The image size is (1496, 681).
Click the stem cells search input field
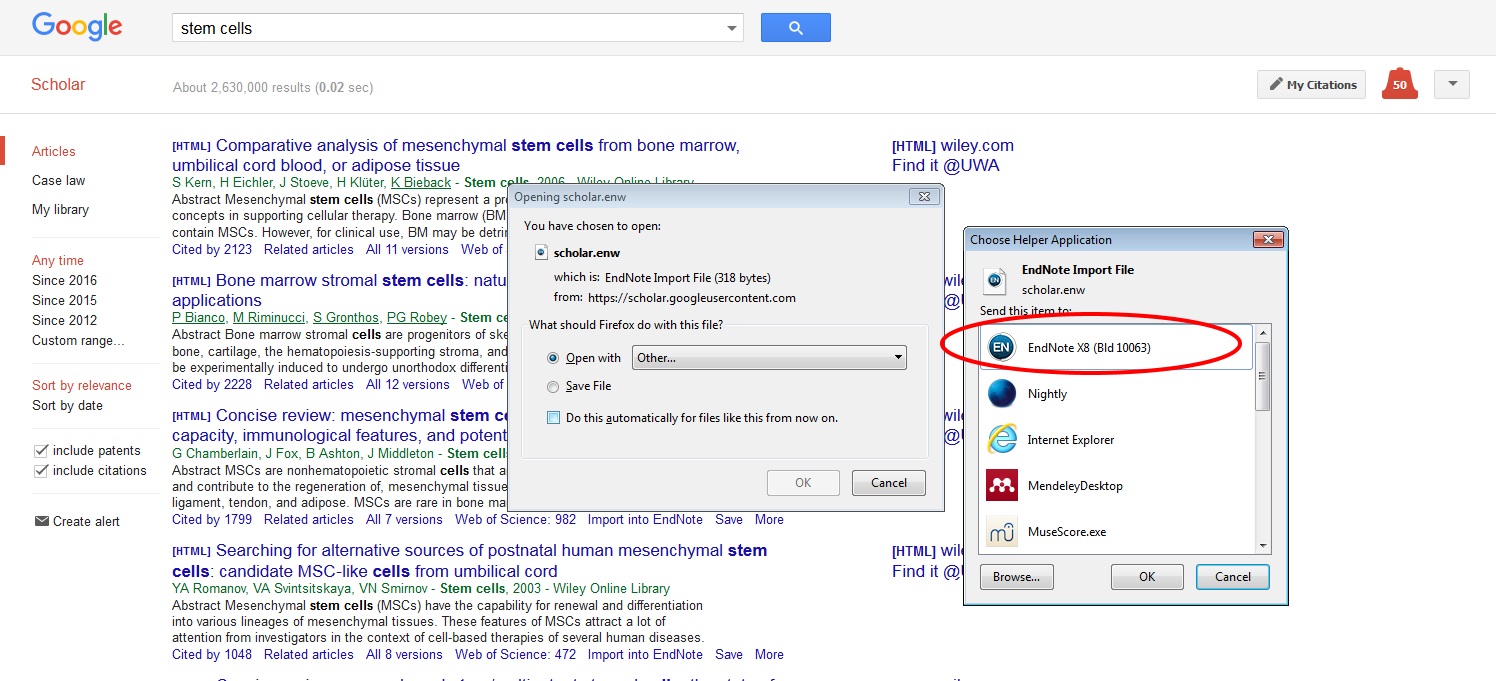tap(448, 28)
